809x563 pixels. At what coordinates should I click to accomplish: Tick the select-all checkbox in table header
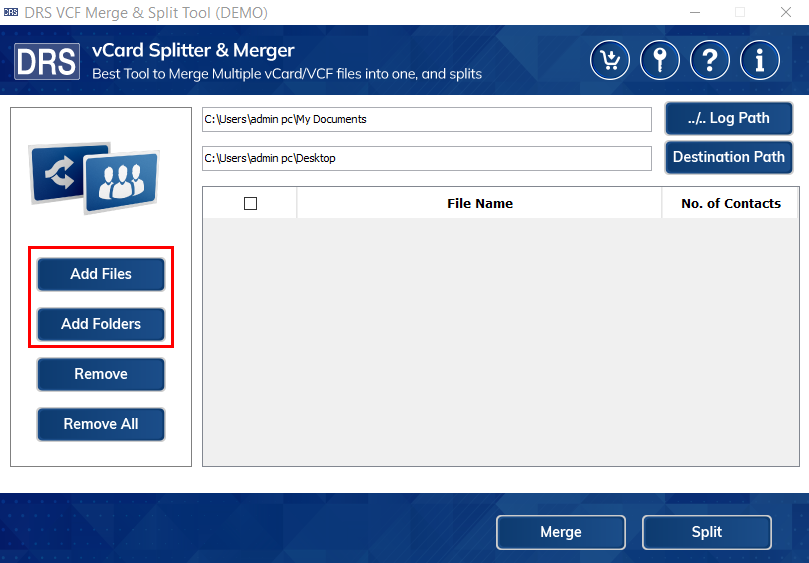250,203
